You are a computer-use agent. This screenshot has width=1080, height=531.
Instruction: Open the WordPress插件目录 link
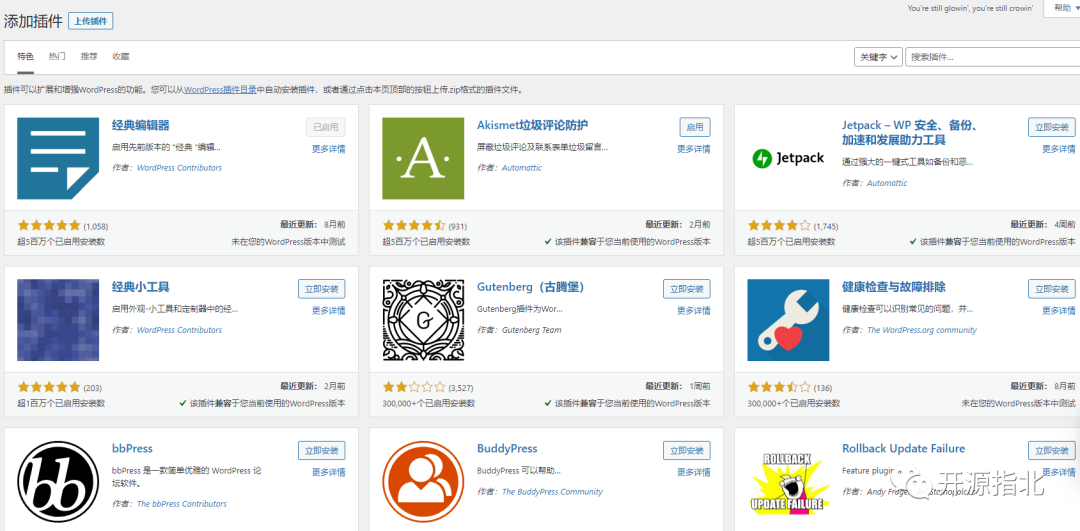coord(220,90)
